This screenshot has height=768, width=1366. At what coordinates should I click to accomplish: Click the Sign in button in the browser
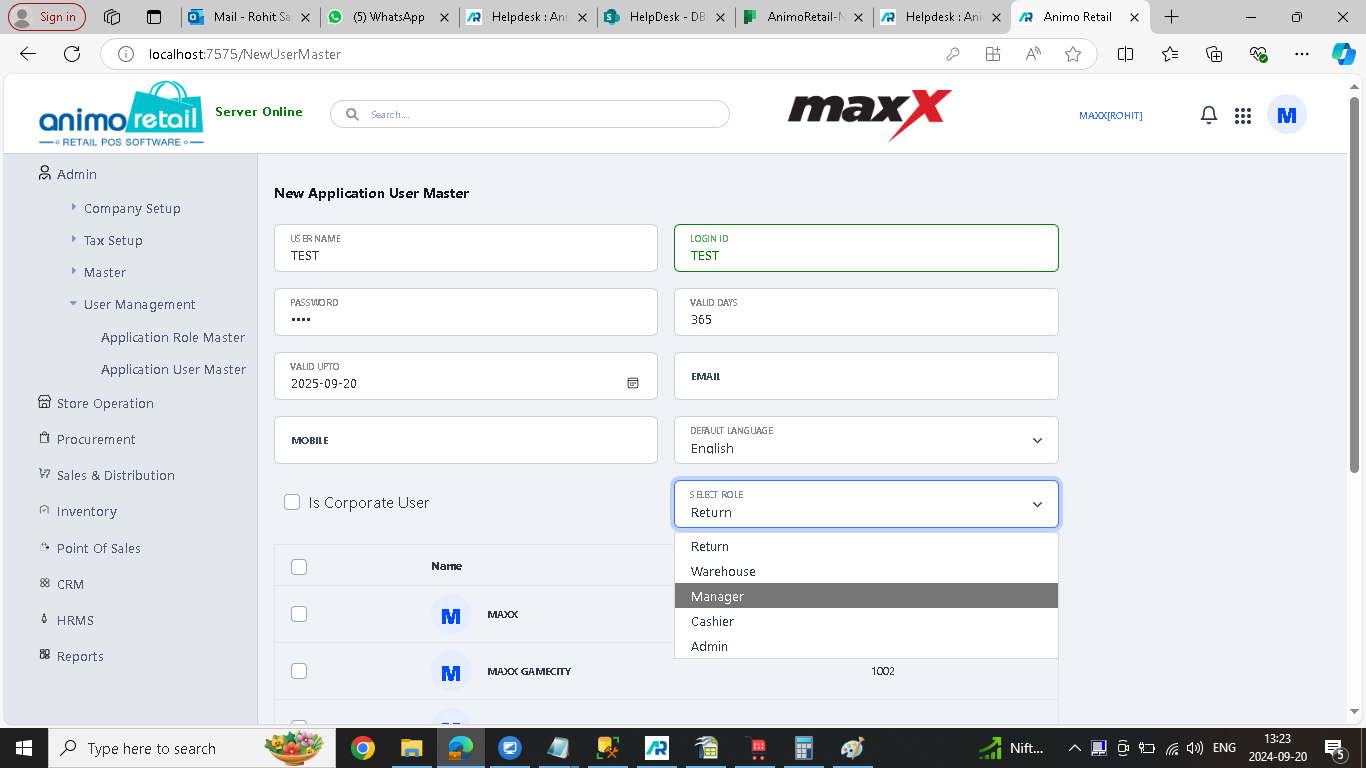point(47,17)
